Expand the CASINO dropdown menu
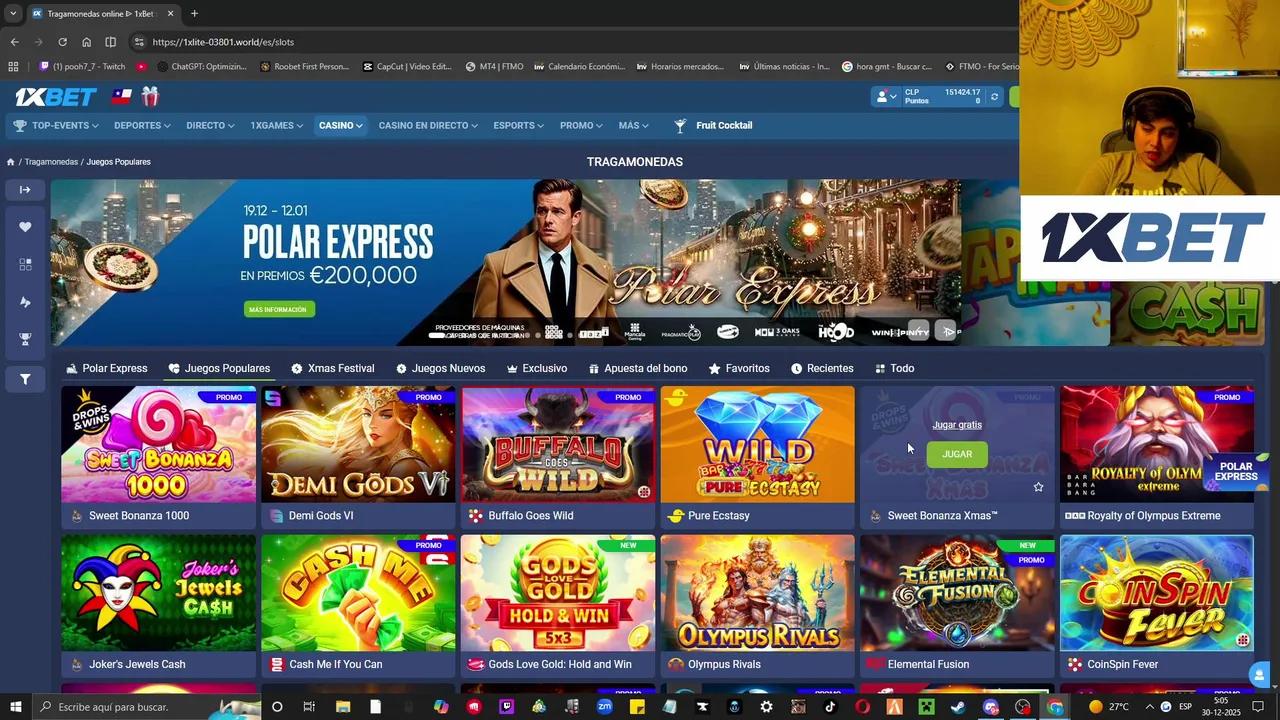Screen dimensions: 1280x720 pyautogui.click(x=340, y=126)
